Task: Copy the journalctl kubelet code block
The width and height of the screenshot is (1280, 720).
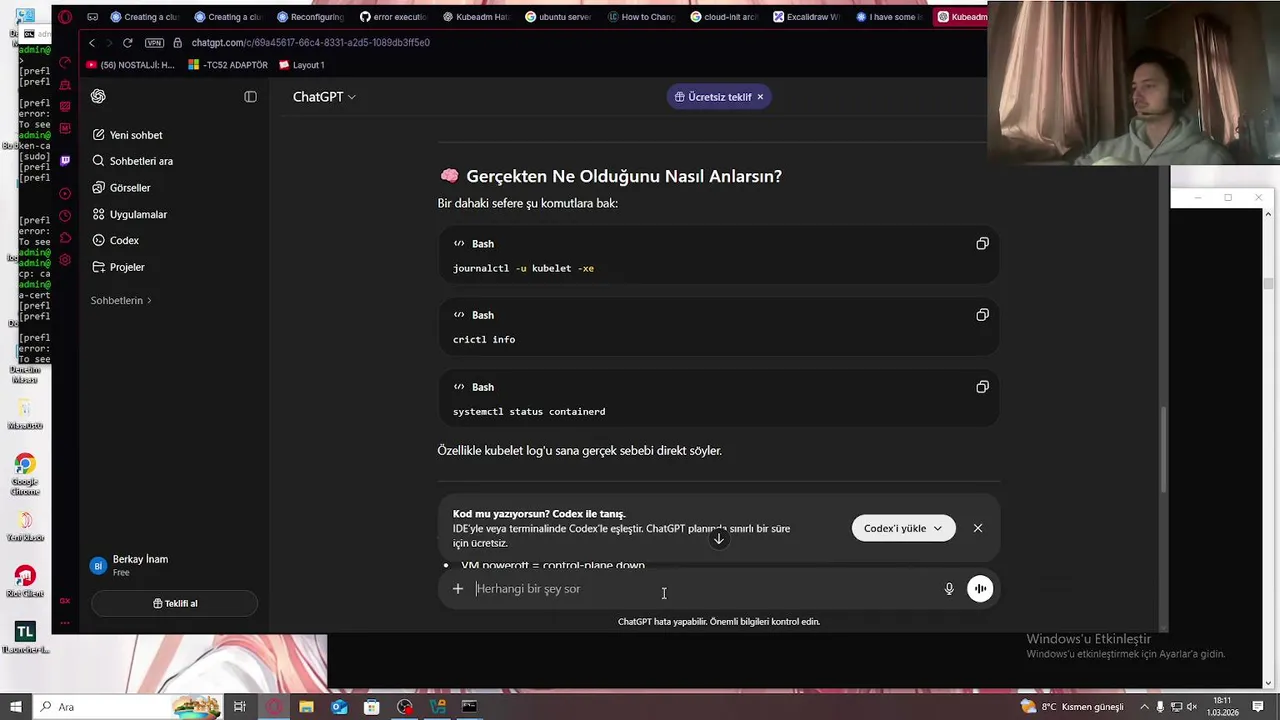Action: pyautogui.click(x=982, y=244)
